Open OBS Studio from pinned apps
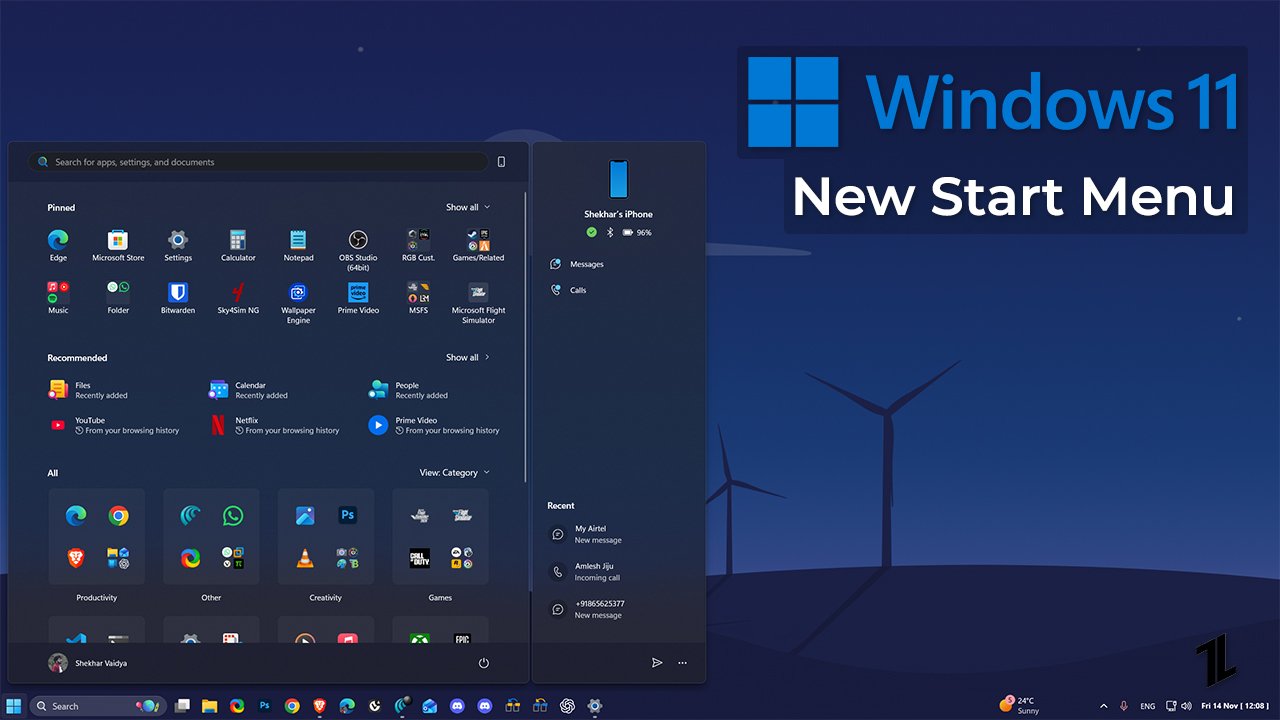Image resolution: width=1280 pixels, height=720 pixels. pos(358,240)
